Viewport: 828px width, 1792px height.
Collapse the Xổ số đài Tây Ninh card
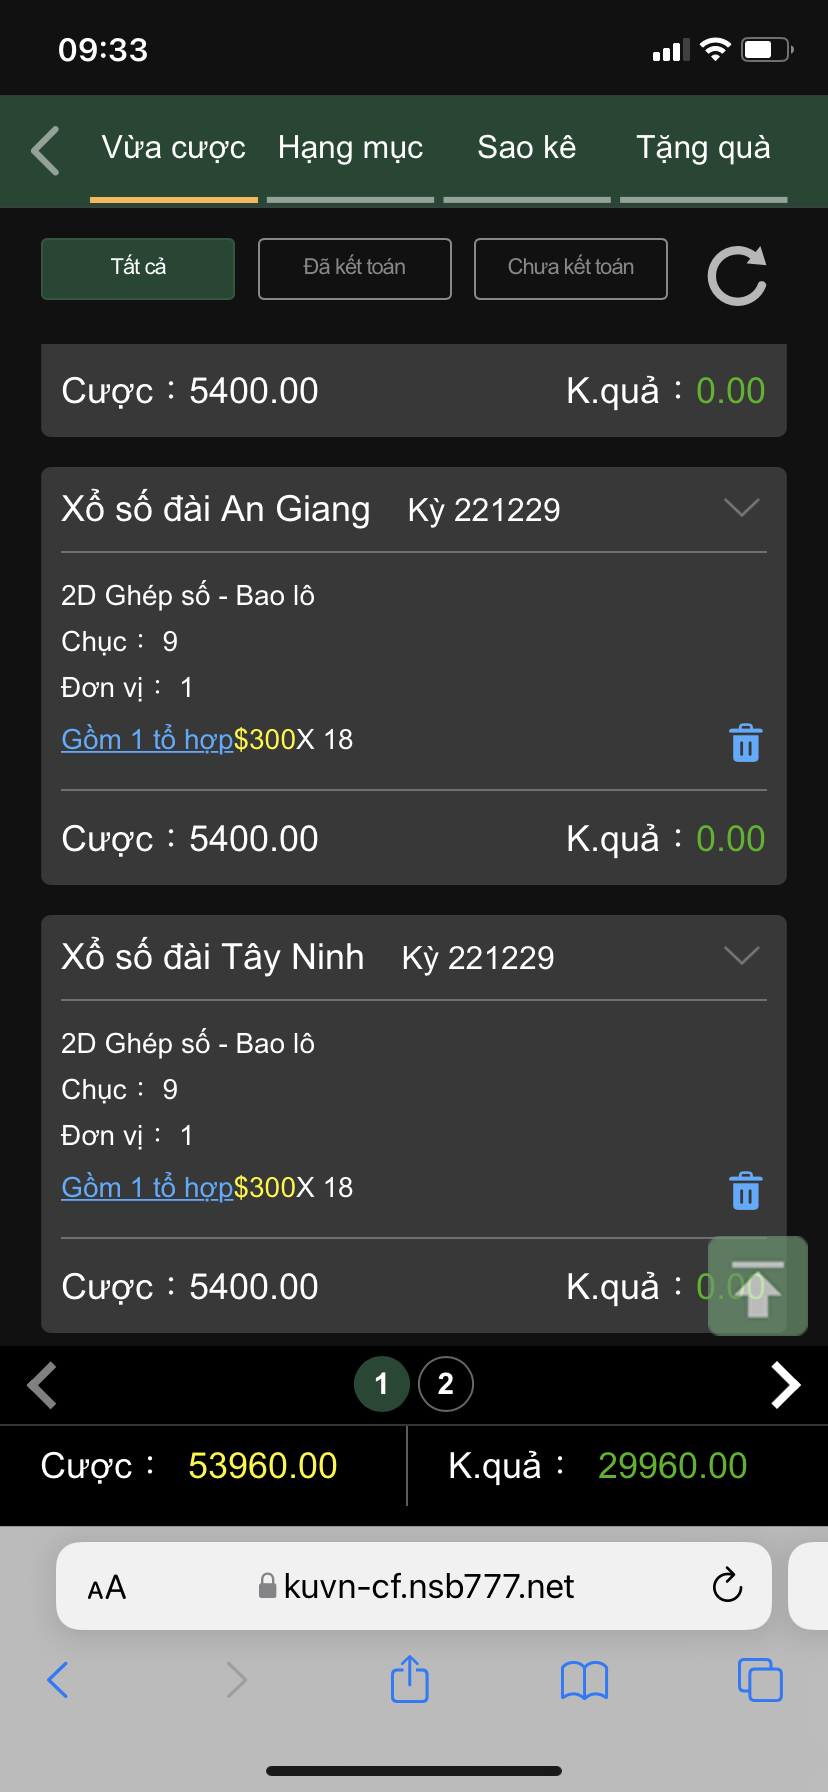[741, 956]
